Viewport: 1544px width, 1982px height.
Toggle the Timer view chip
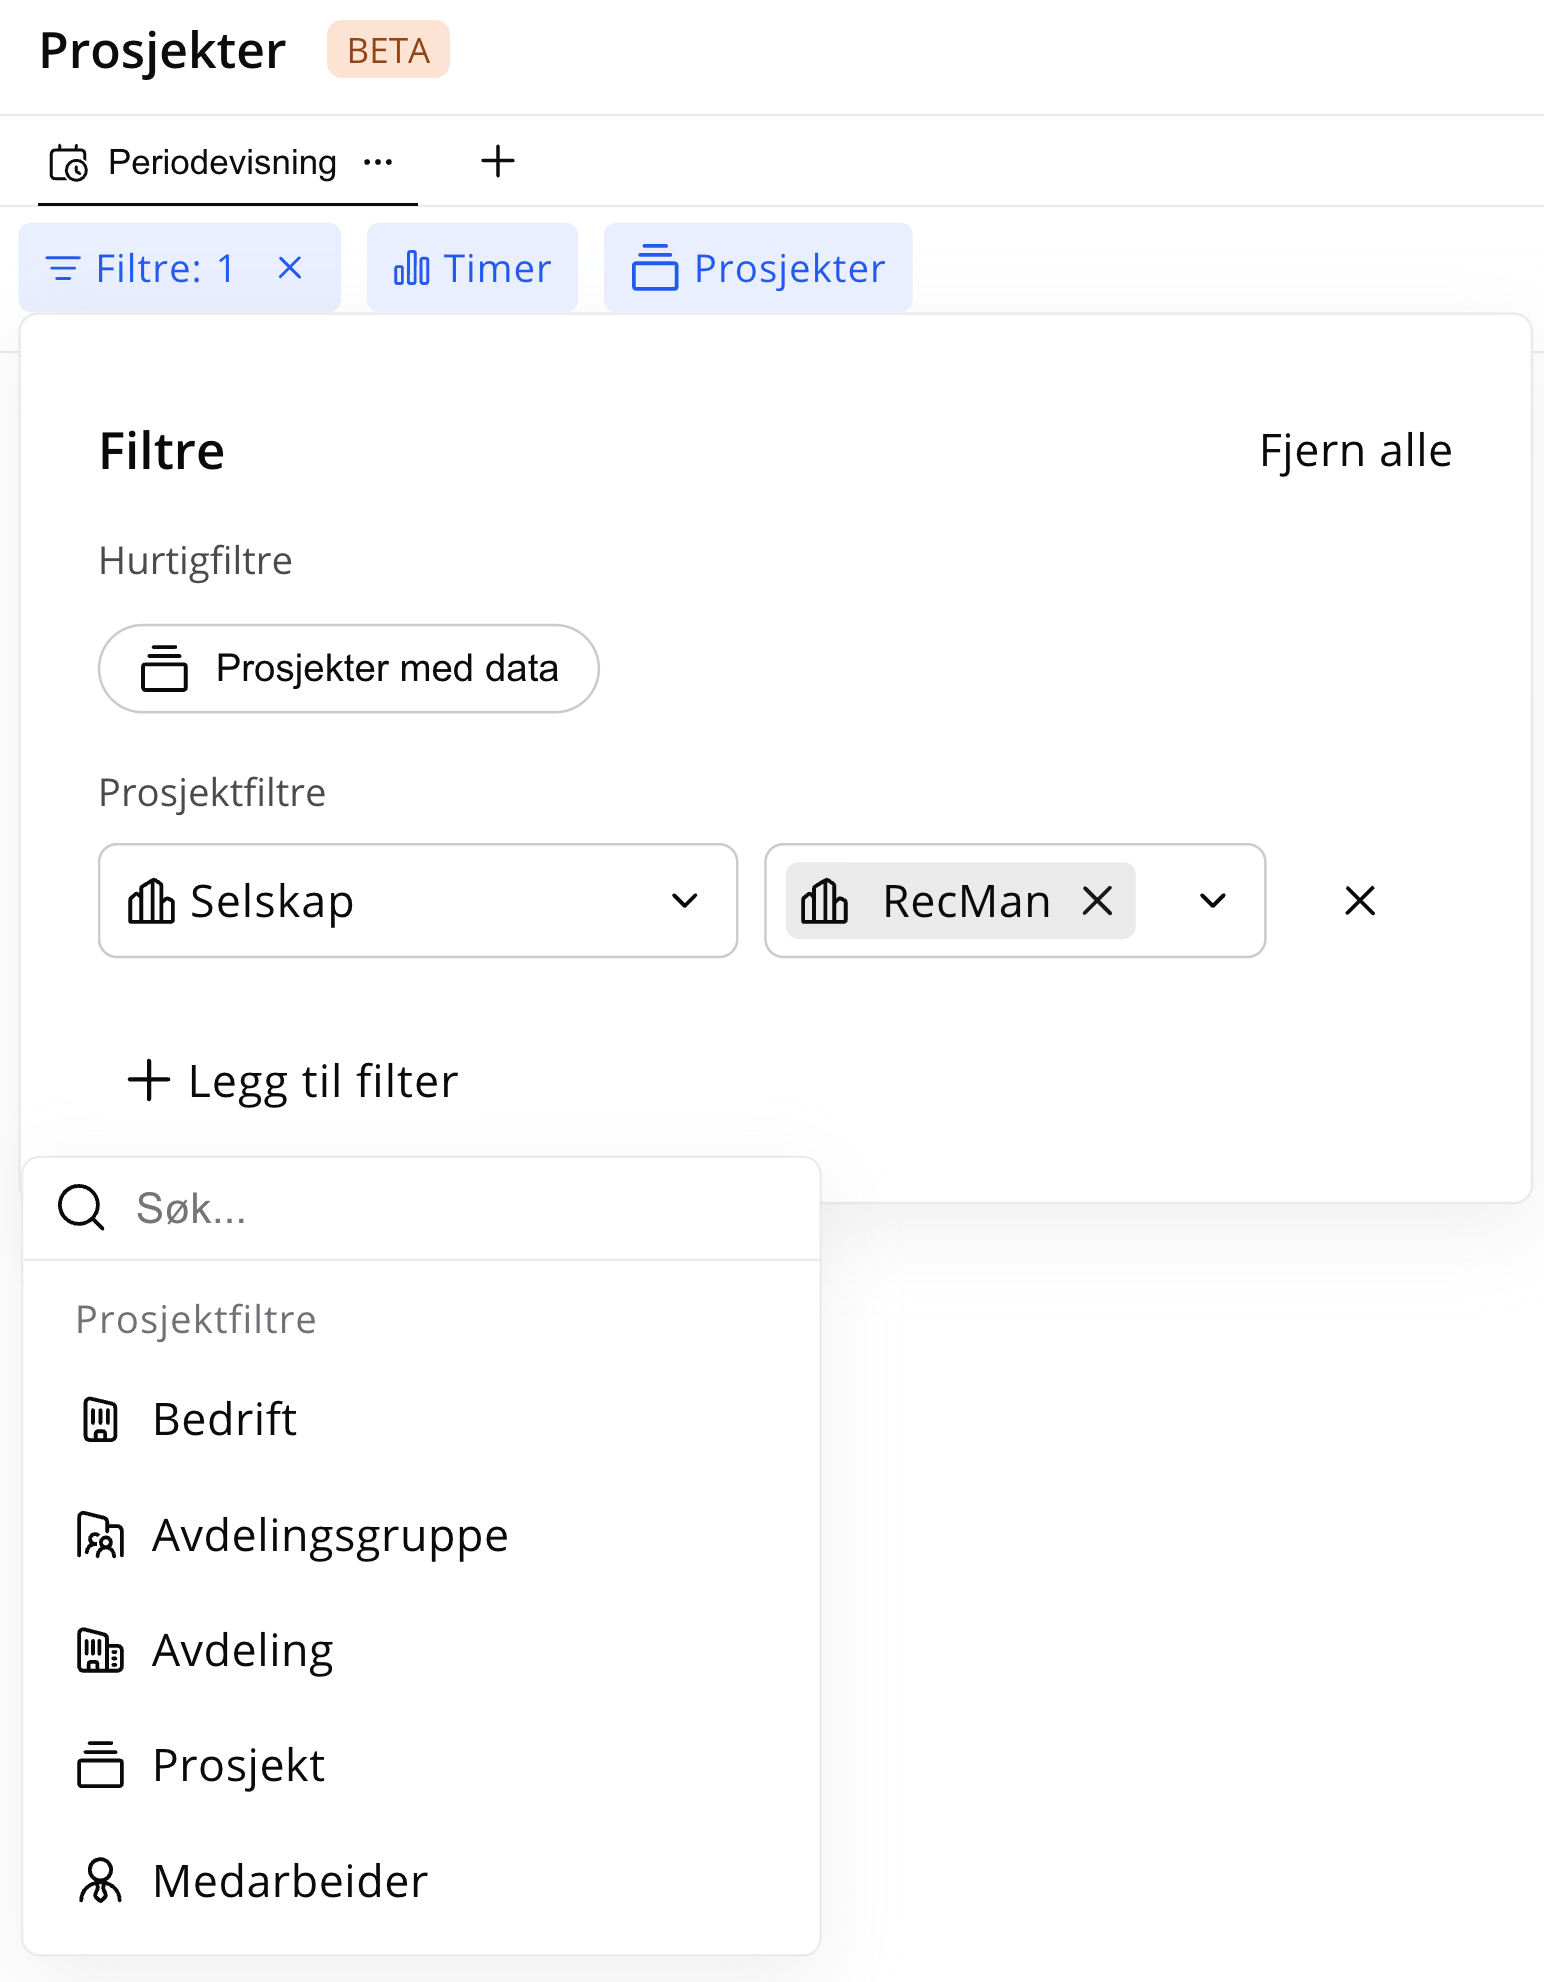[x=472, y=268]
